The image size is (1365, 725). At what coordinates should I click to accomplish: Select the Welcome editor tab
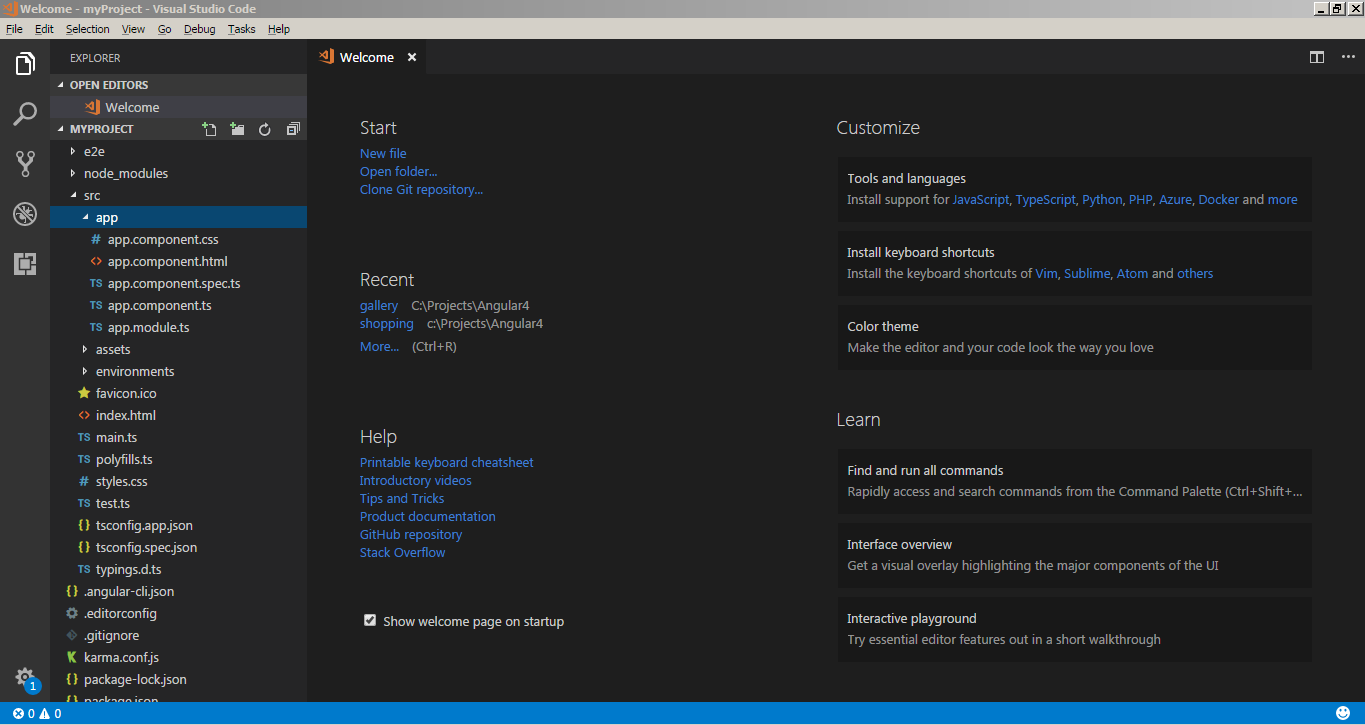click(x=368, y=57)
